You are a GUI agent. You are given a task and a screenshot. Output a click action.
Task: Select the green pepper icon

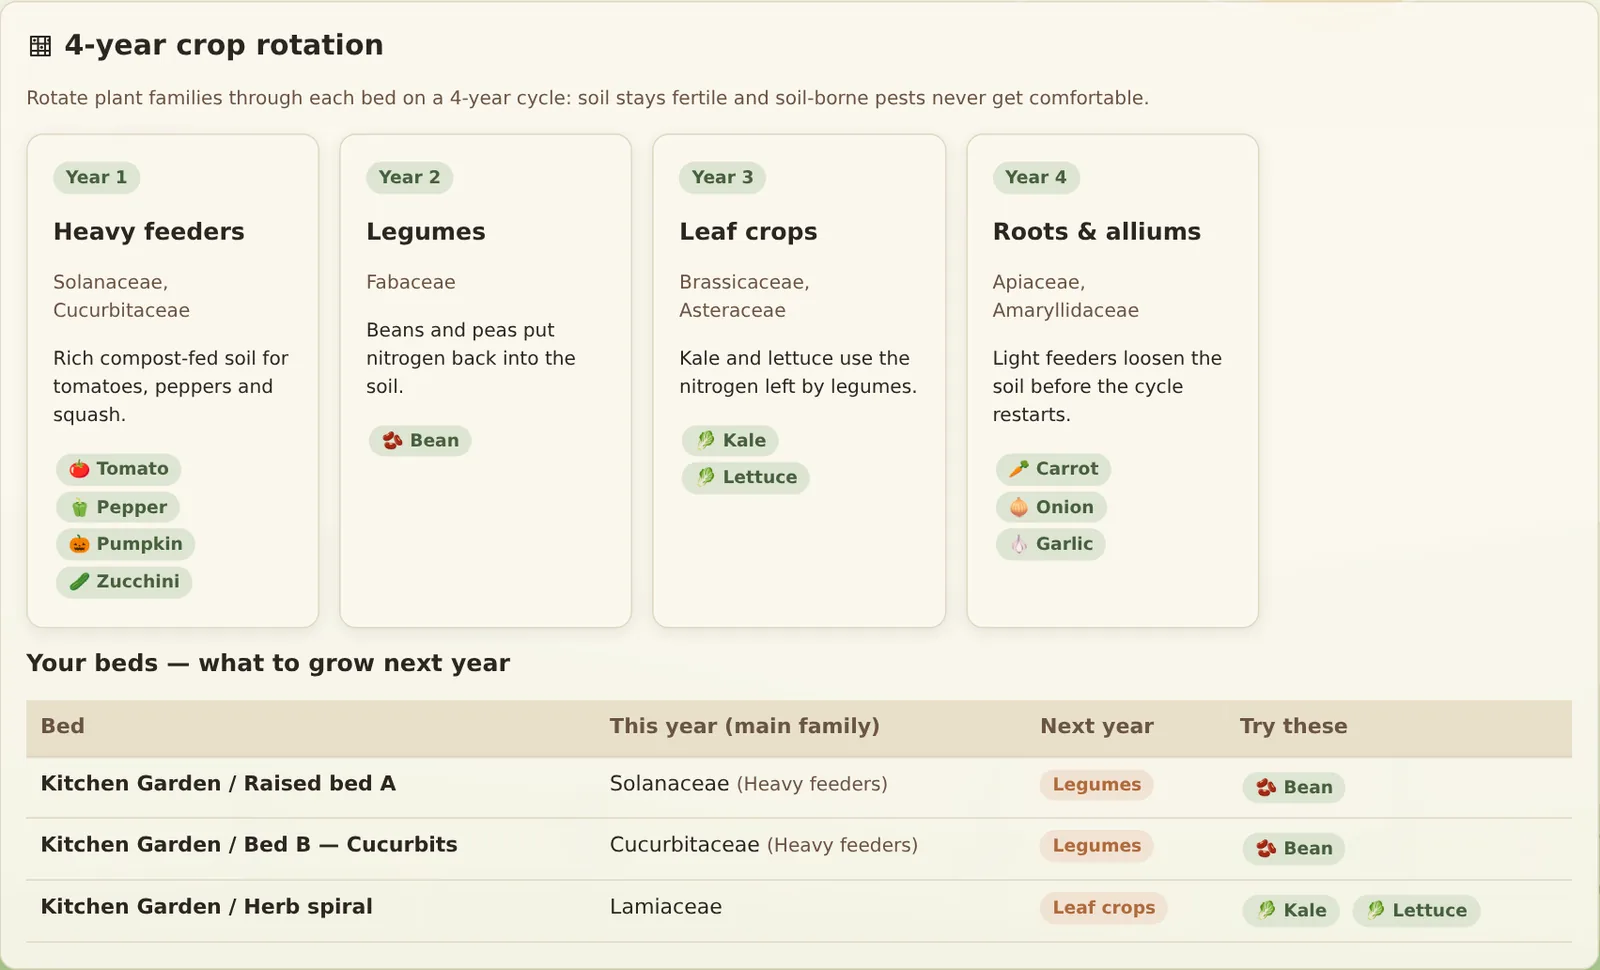79,508
